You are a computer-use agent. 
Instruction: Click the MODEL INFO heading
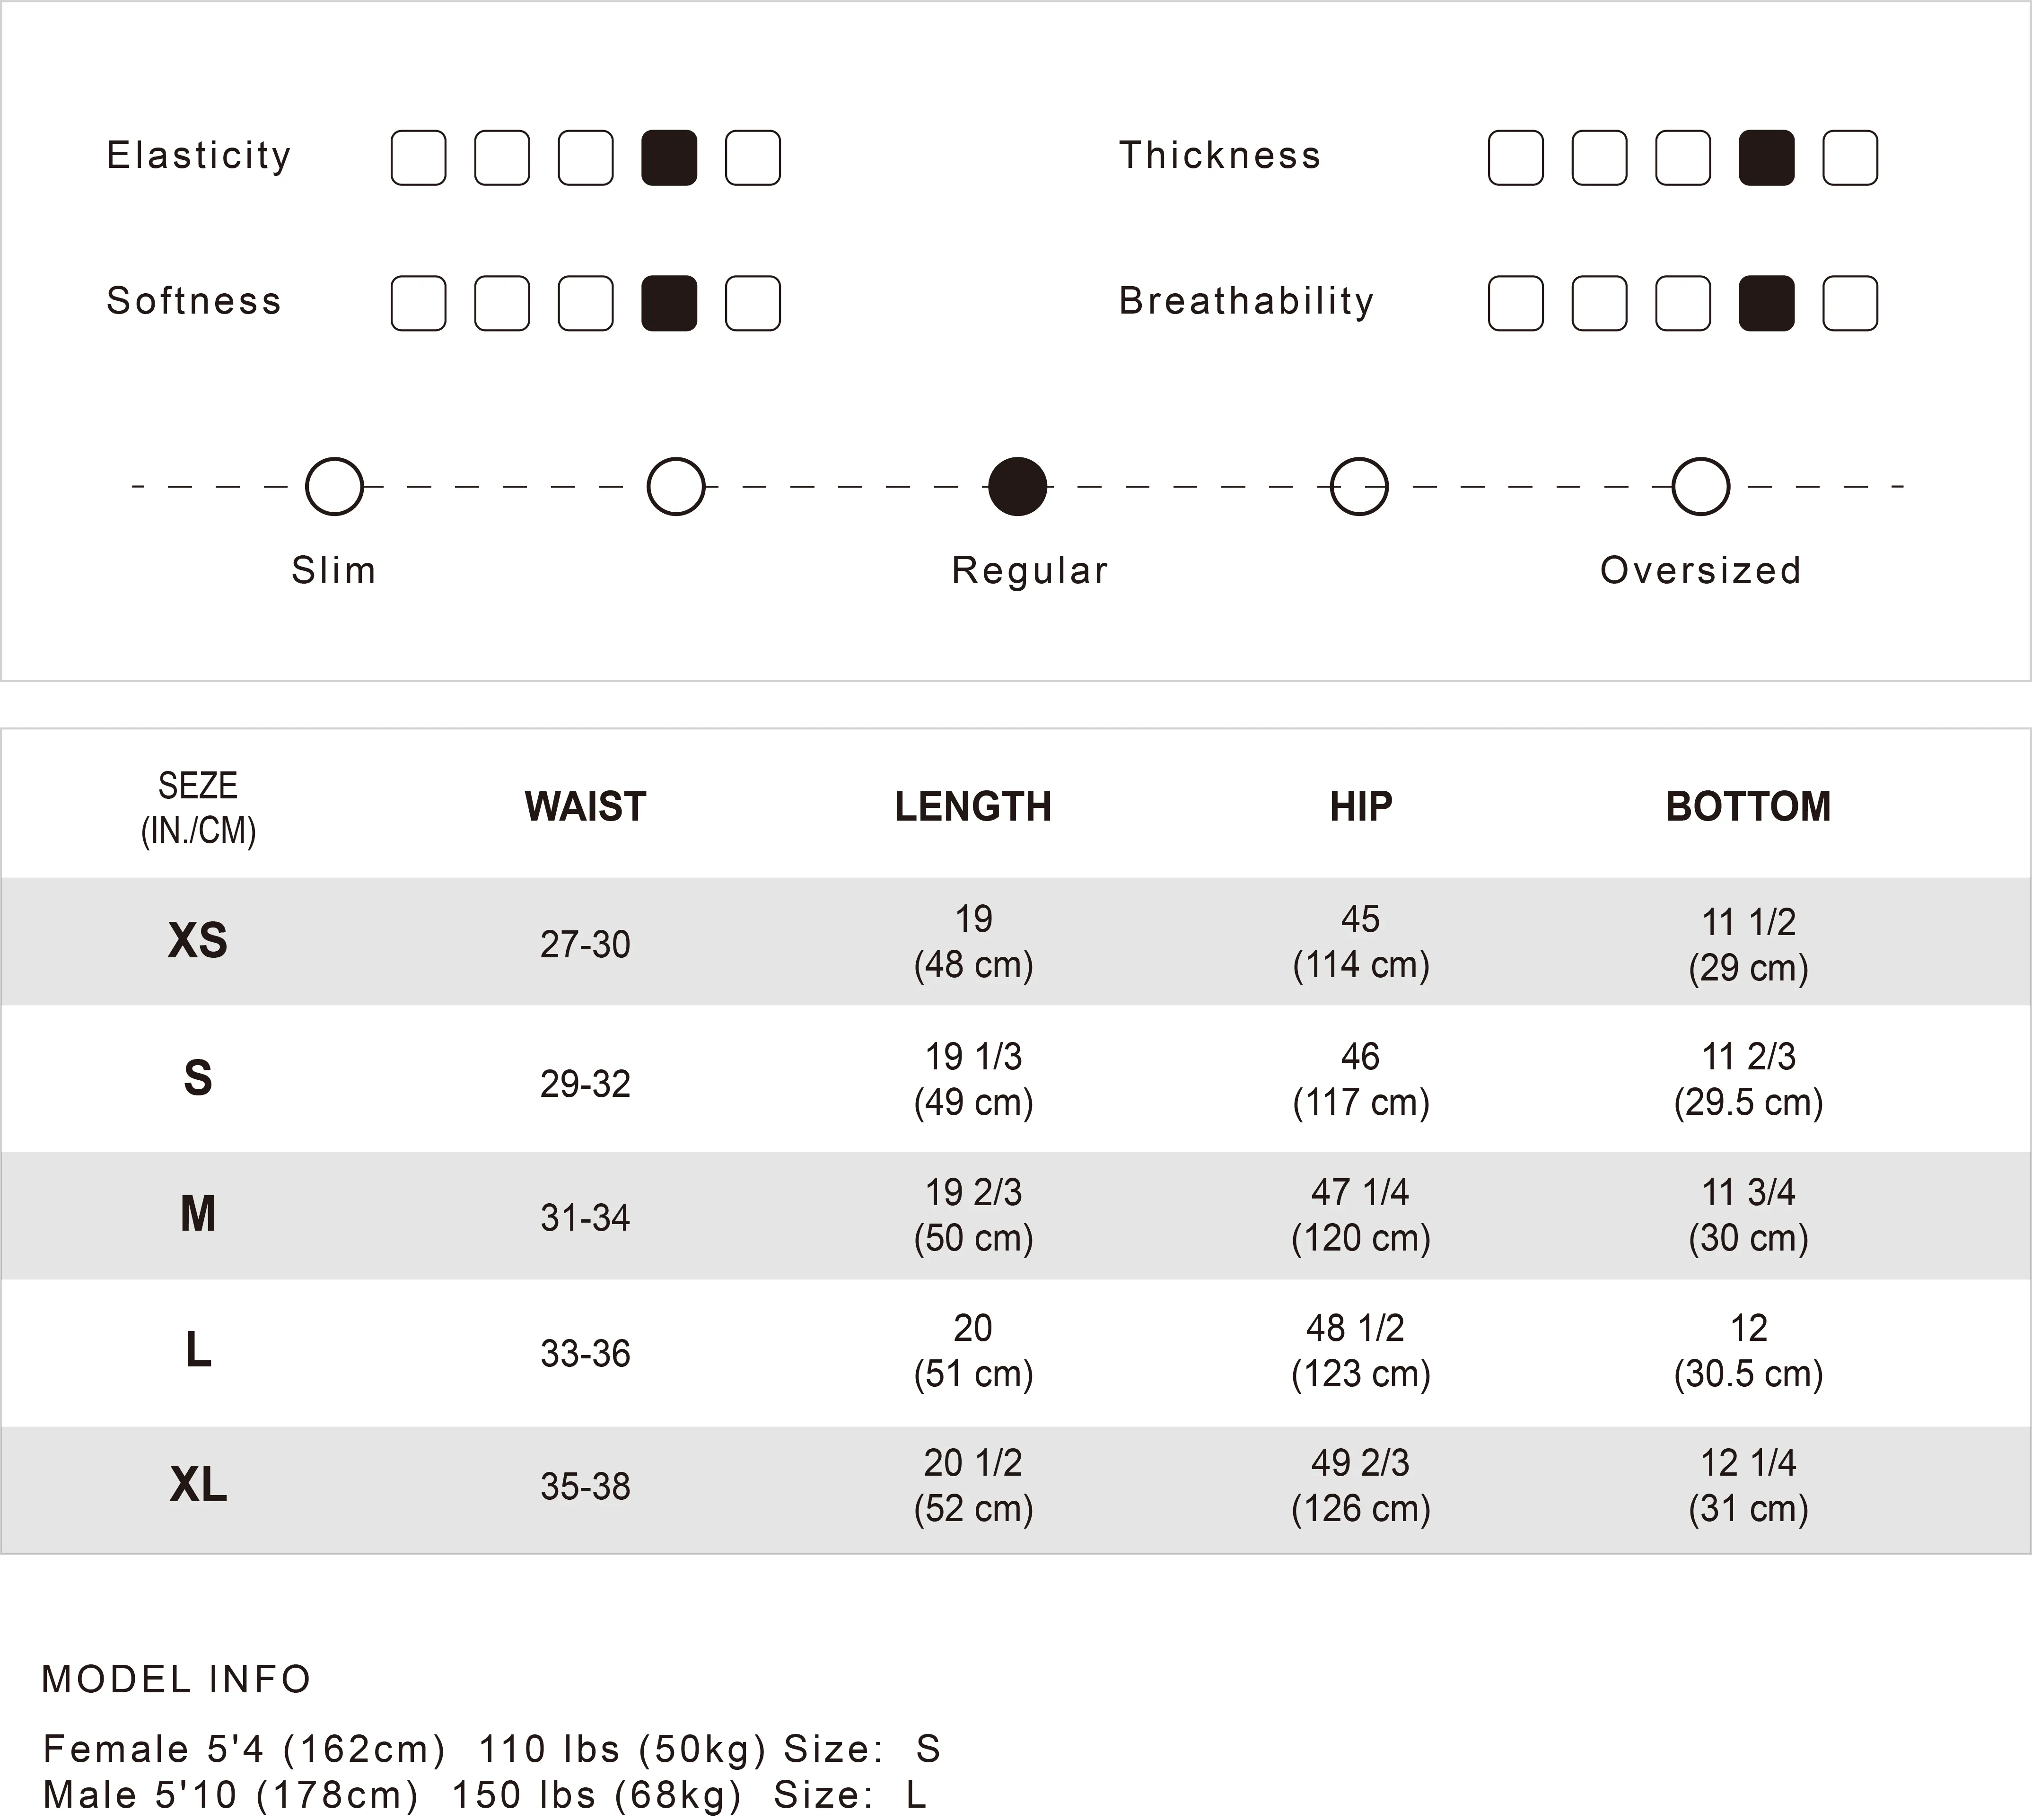click(176, 1680)
